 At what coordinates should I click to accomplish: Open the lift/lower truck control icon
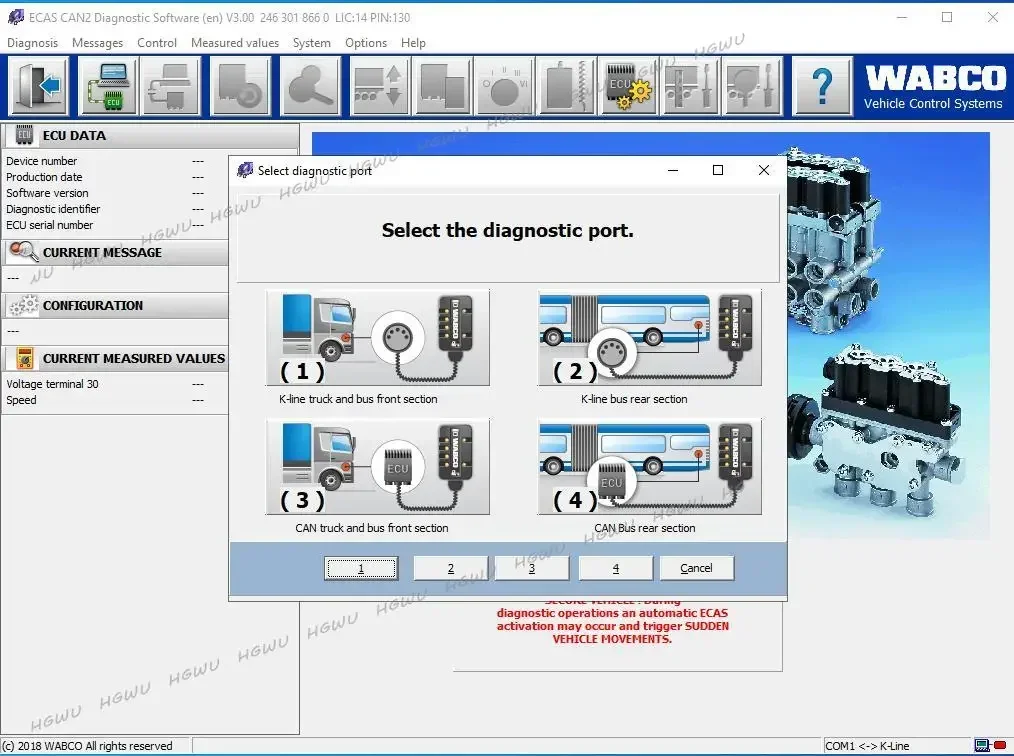click(x=379, y=86)
